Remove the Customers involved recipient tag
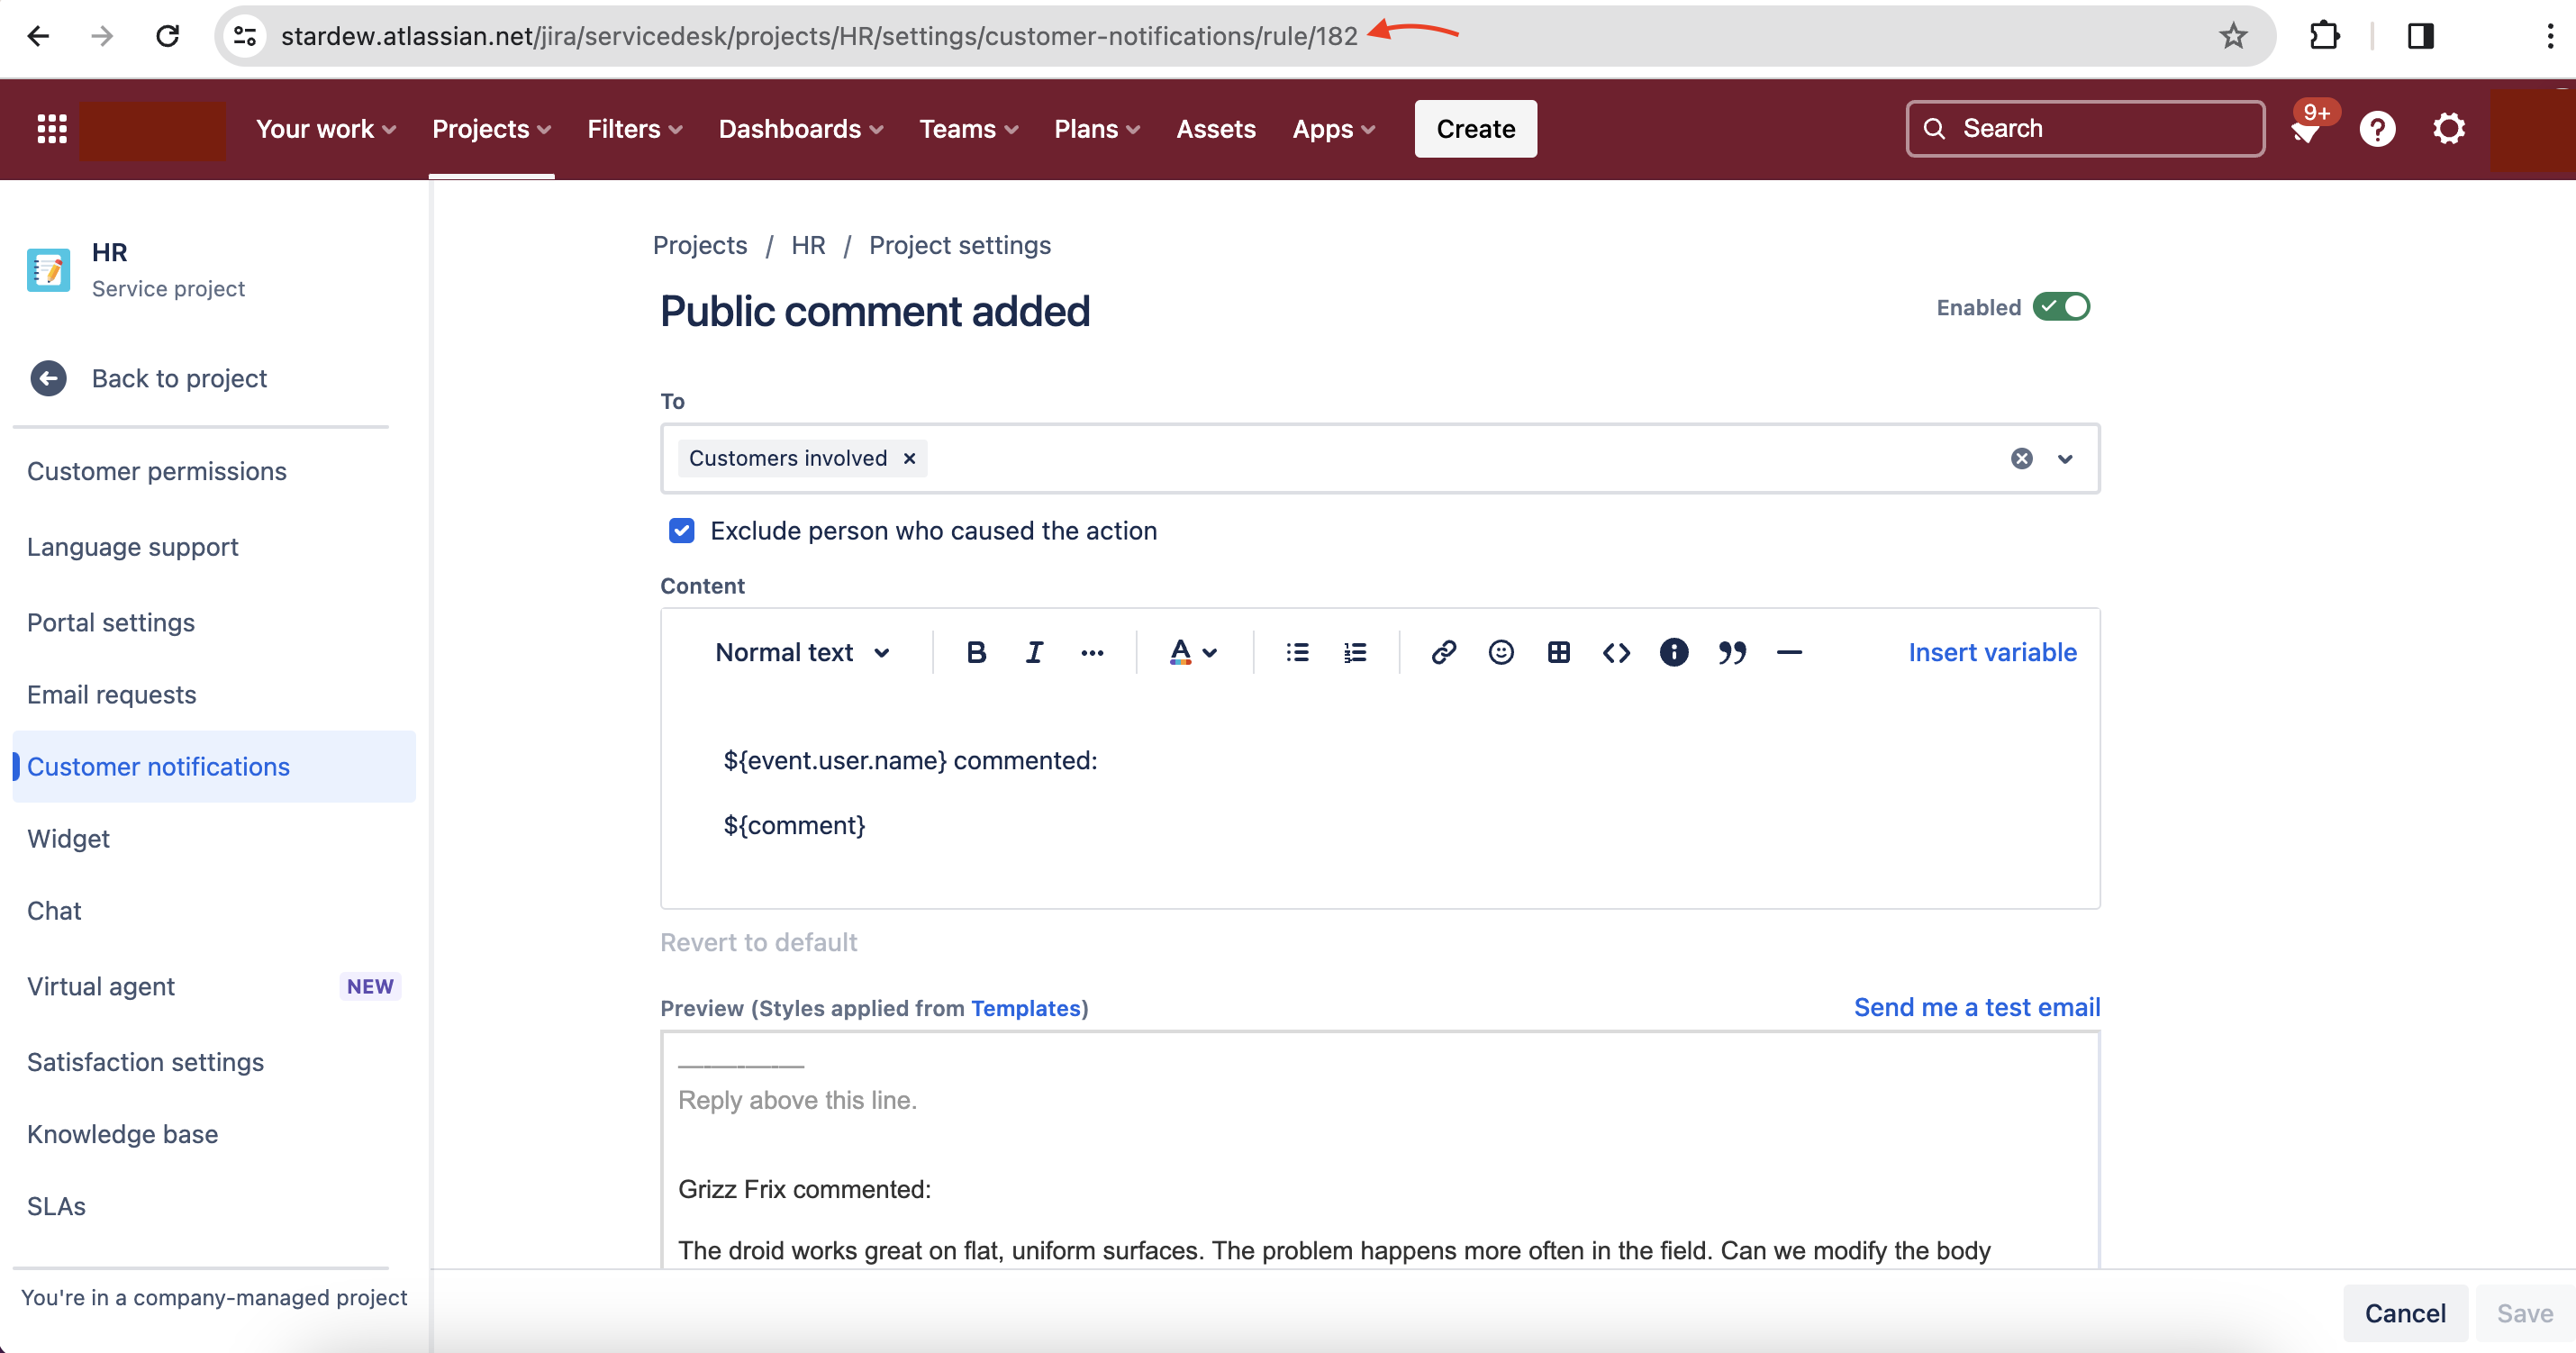 point(909,458)
